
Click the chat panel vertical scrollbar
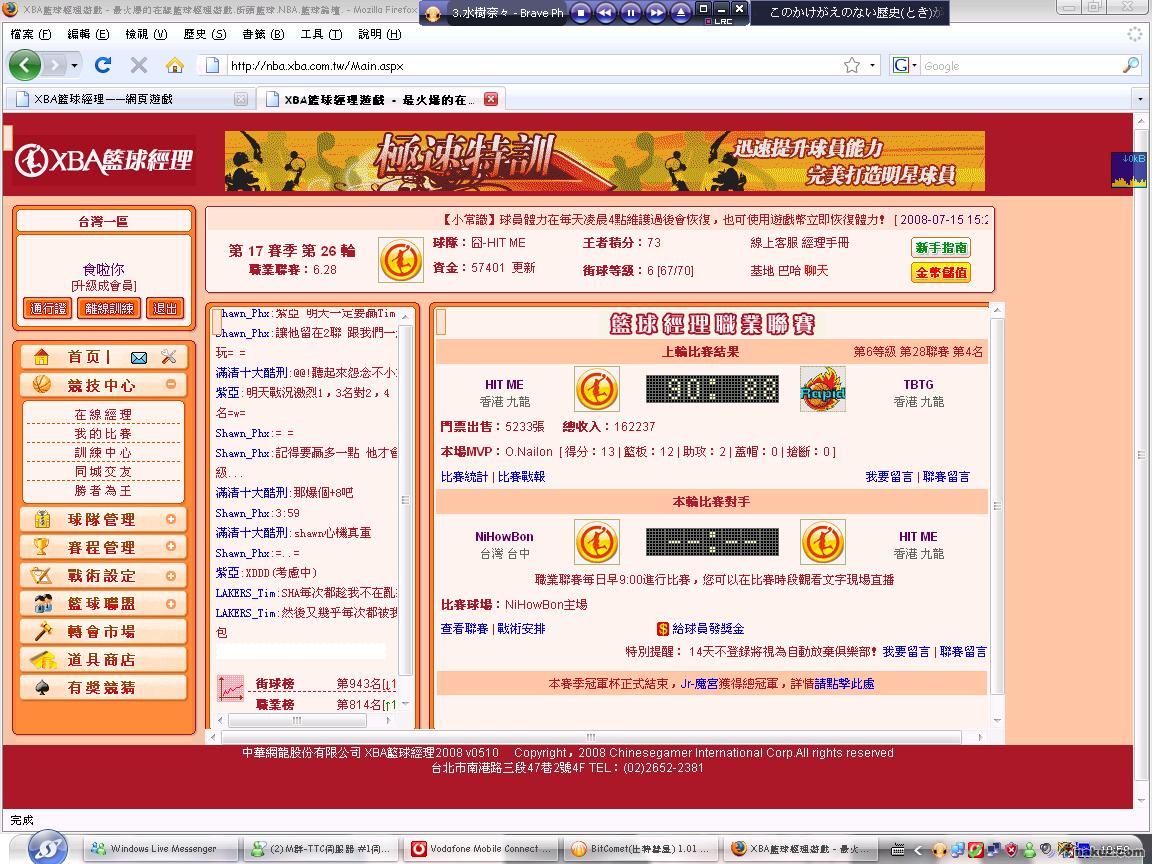pyautogui.click(x=405, y=500)
